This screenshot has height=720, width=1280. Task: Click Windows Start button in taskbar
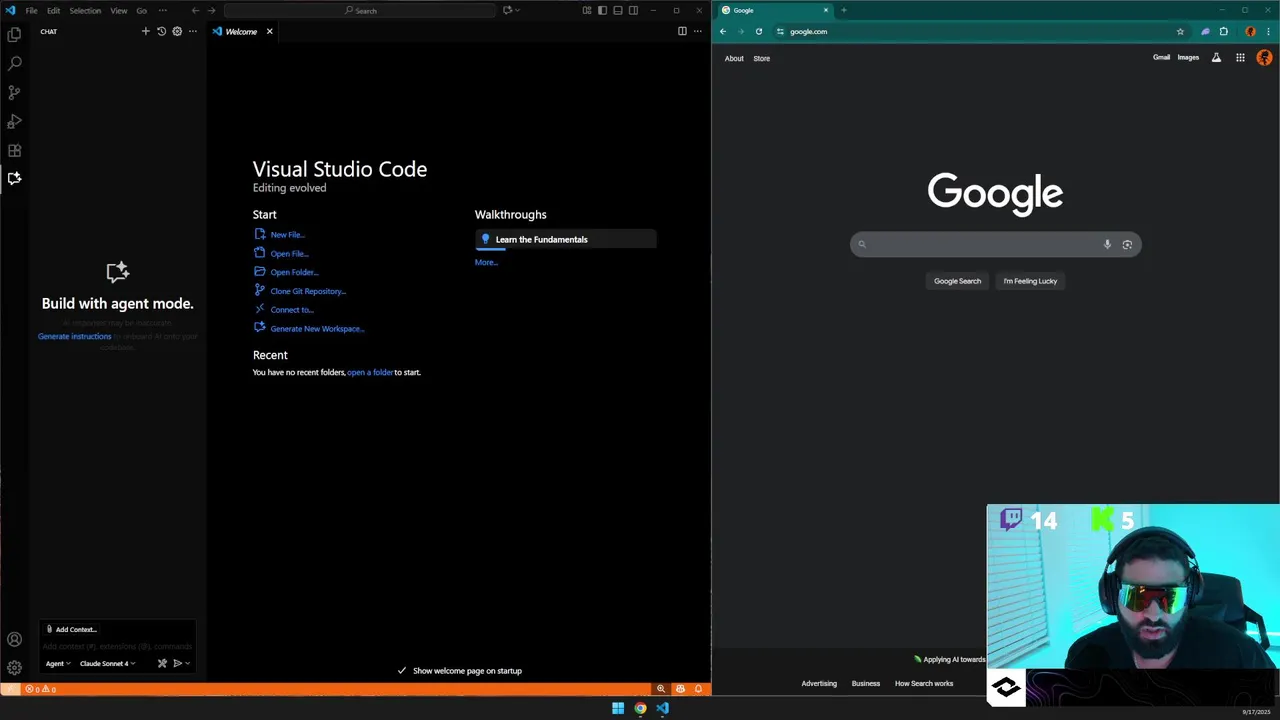618,708
